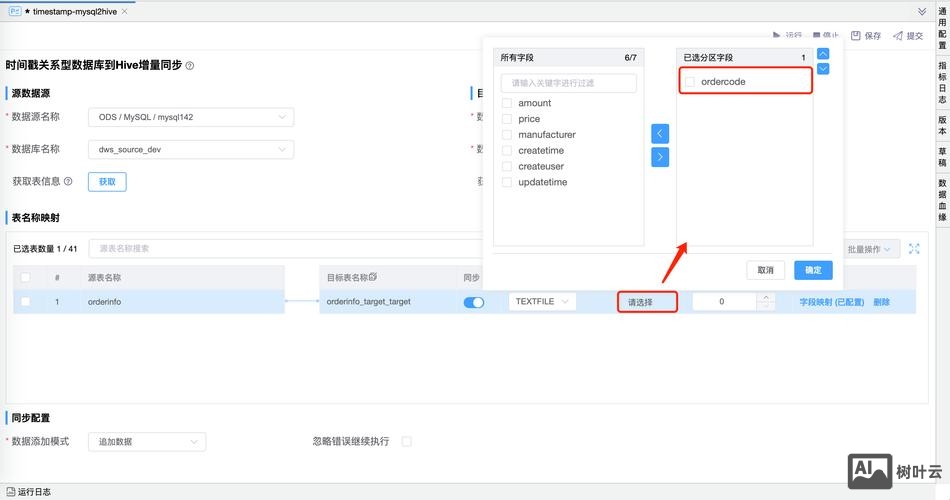Click the move-left arrow in transfer panel
Viewport: 950px width, 500px height.
pyautogui.click(x=660, y=133)
